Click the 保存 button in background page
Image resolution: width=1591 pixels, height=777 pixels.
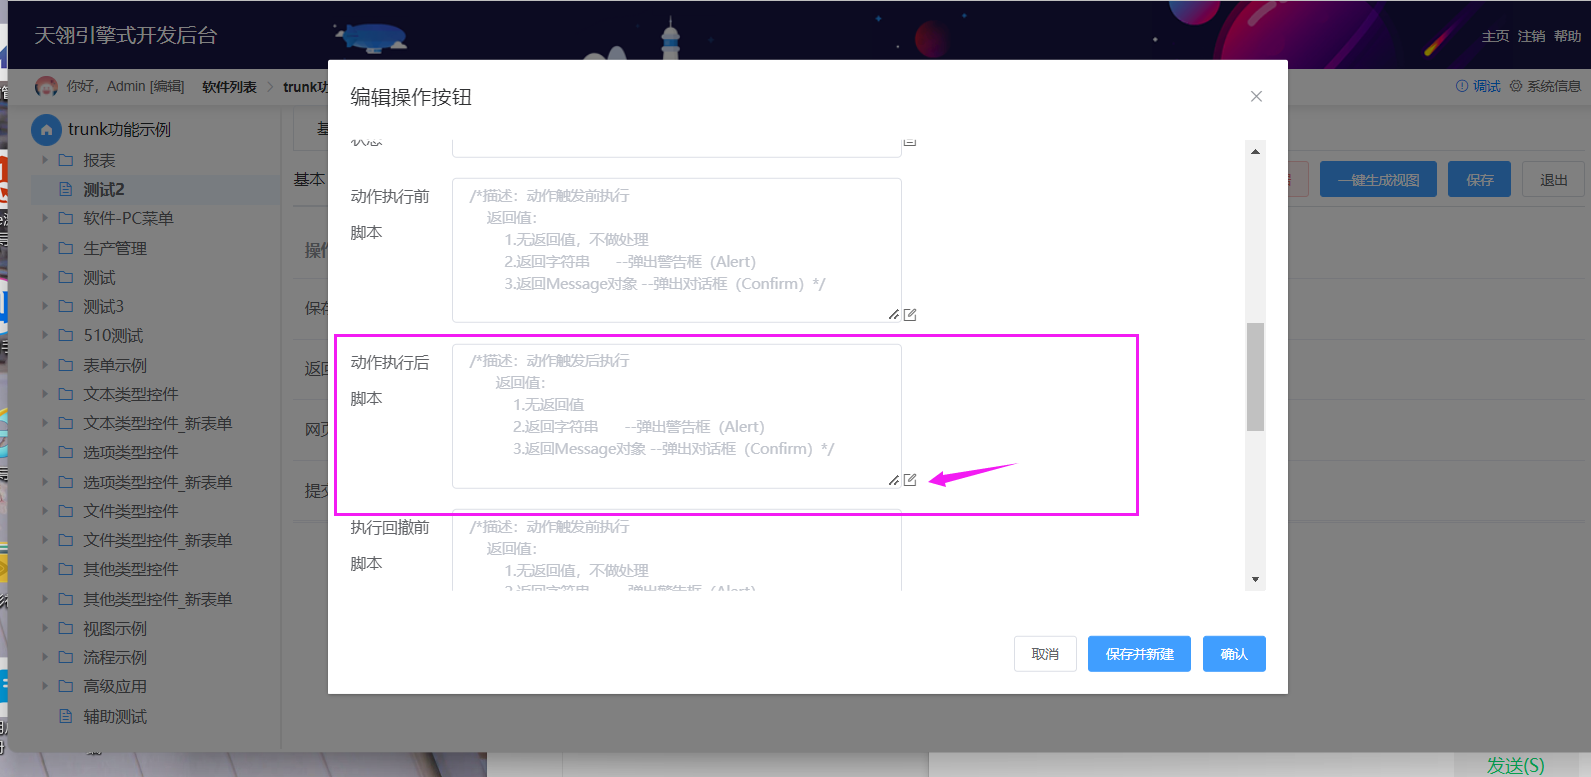click(x=1479, y=180)
